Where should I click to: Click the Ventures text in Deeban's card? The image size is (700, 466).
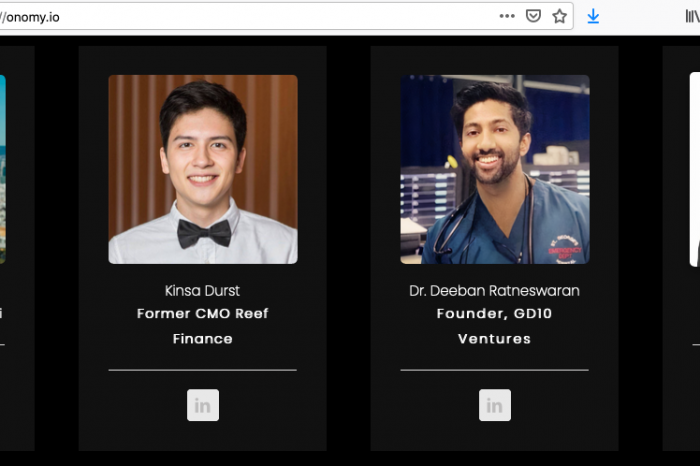click(x=494, y=339)
